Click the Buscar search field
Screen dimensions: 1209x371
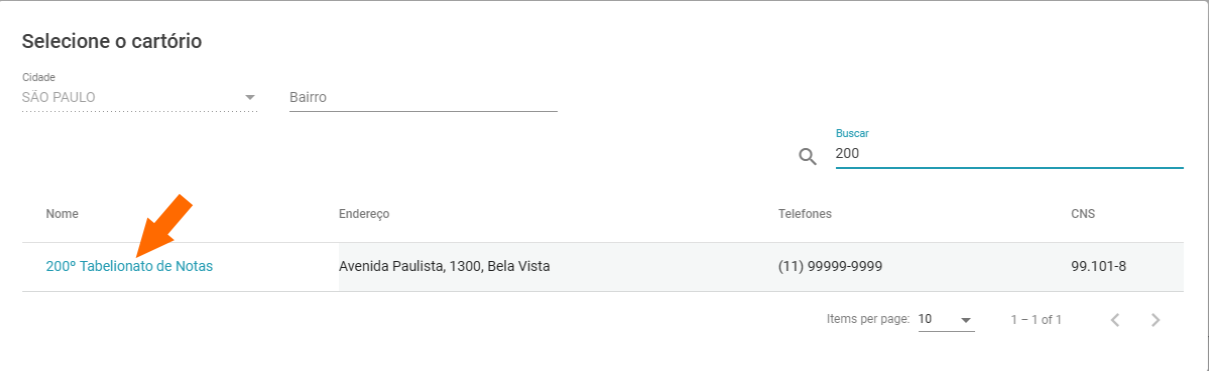[1009, 154]
